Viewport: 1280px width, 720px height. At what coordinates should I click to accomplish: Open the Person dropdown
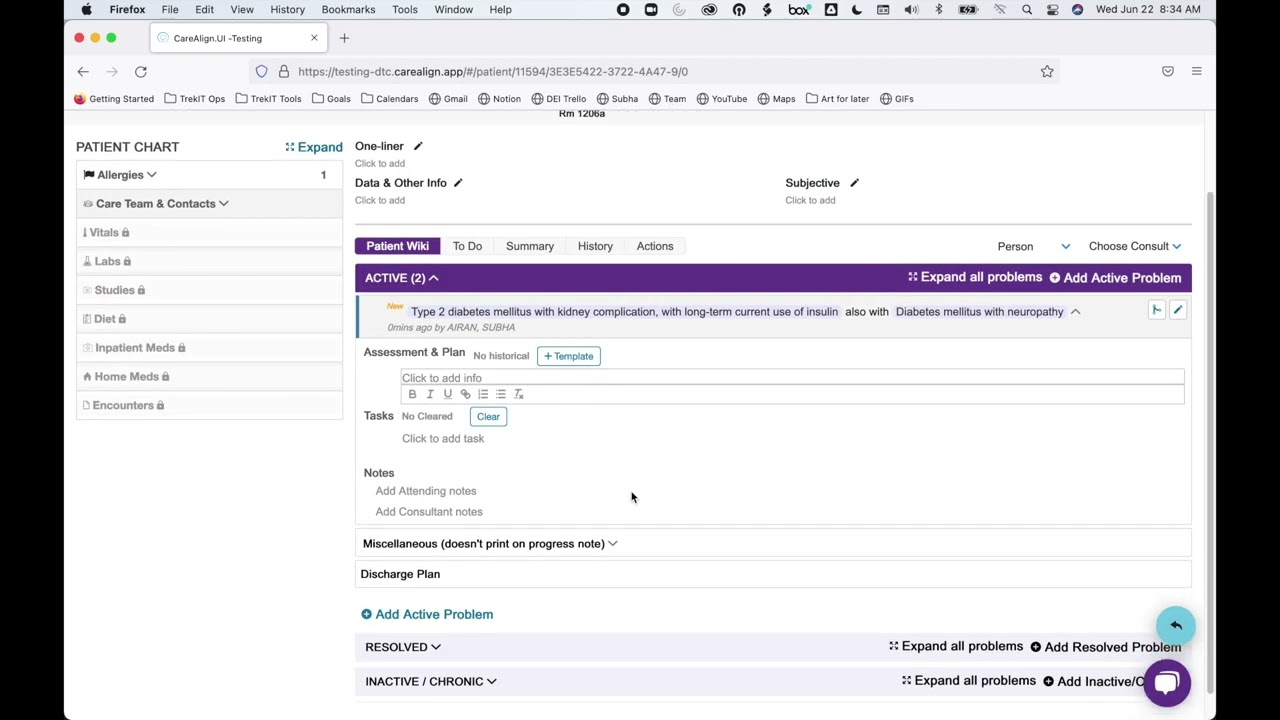point(1033,246)
